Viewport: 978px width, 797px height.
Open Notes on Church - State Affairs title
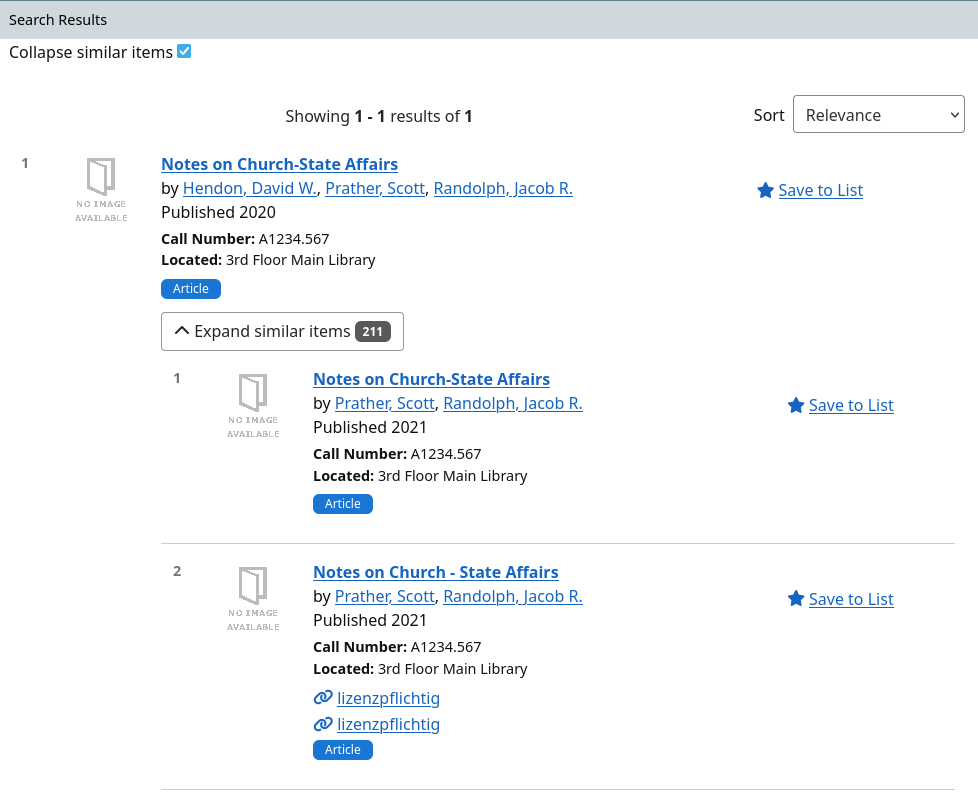click(435, 572)
